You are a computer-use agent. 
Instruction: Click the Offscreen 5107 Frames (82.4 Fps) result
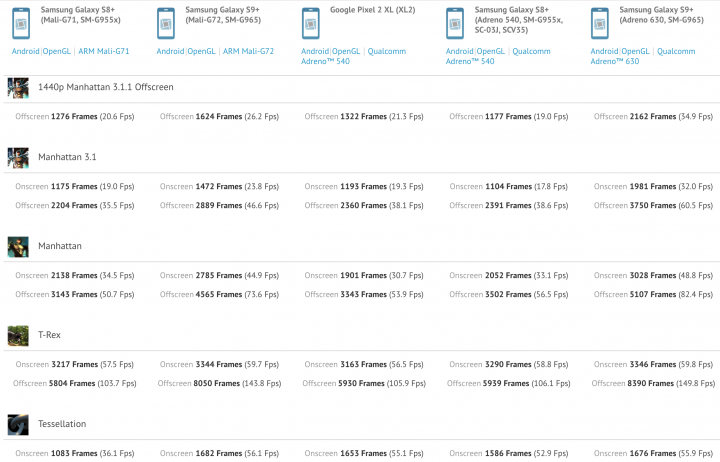(653, 294)
